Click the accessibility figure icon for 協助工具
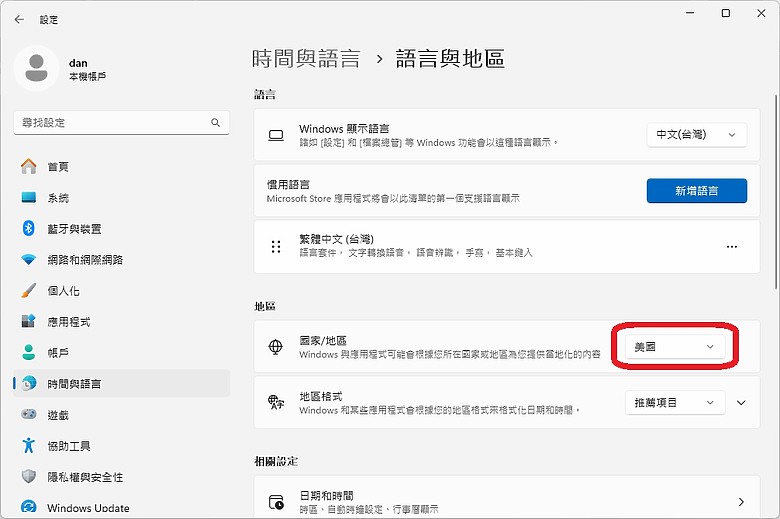The width and height of the screenshot is (780, 519). (29, 445)
